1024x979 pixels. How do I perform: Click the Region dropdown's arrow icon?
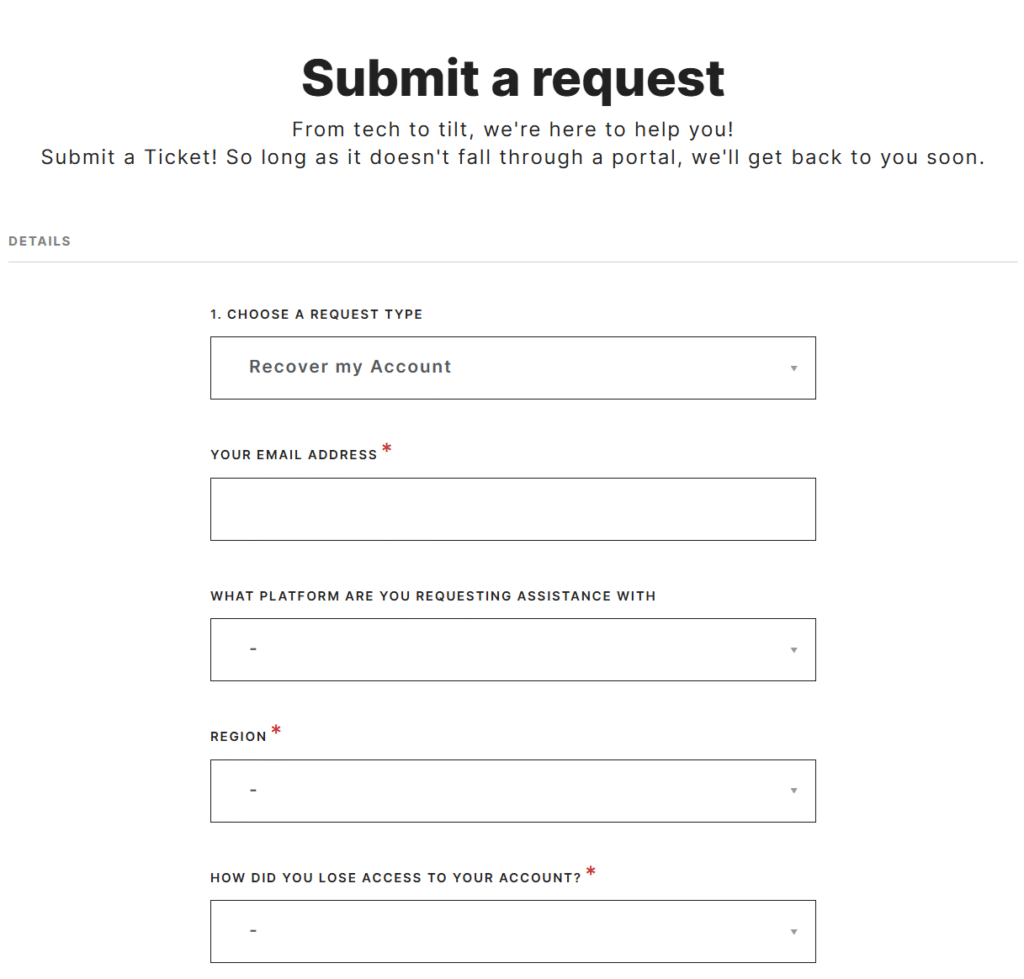pyautogui.click(x=794, y=791)
